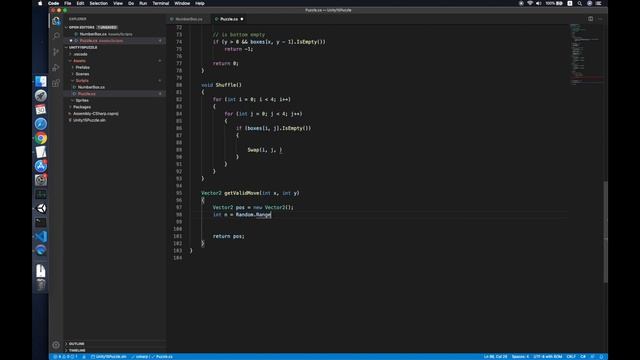Open Safari from the Dock
The width and height of the screenshot is (640, 360).
(x=40, y=124)
